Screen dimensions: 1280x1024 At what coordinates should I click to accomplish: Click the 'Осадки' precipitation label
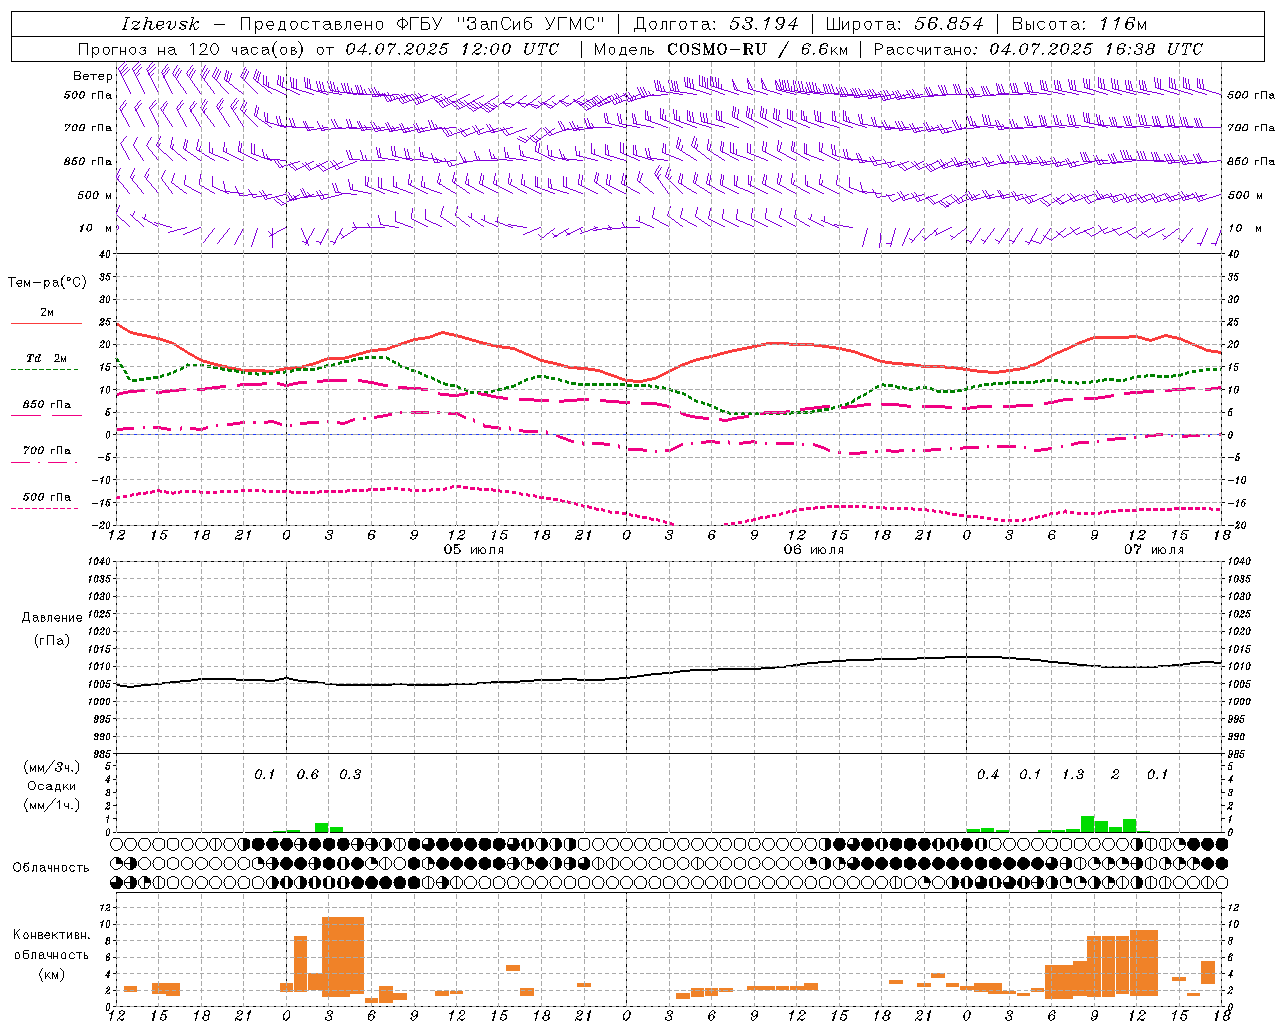tap(52, 786)
